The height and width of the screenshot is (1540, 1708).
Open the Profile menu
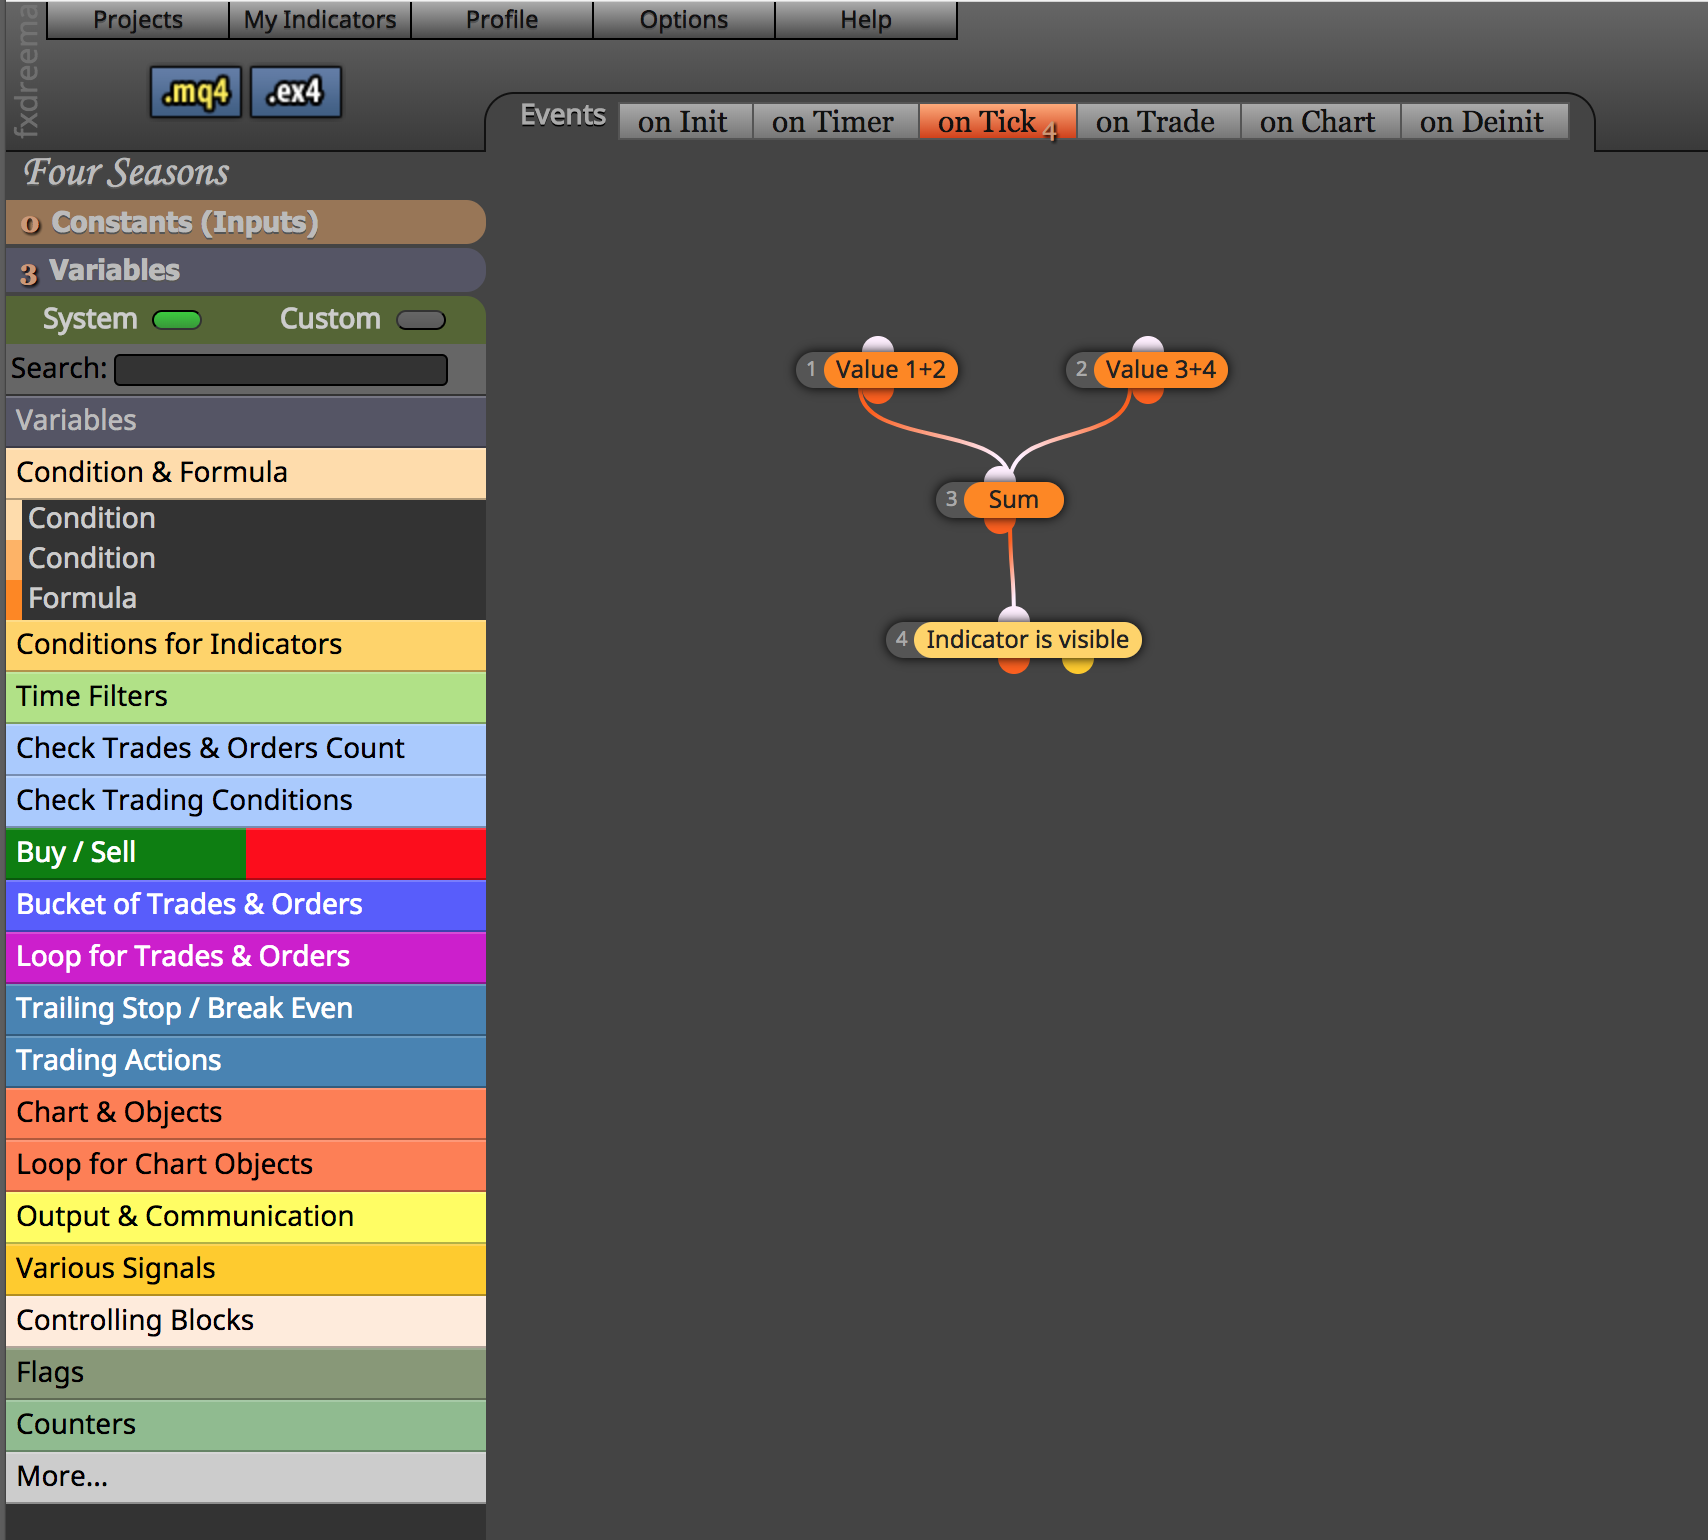click(502, 20)
